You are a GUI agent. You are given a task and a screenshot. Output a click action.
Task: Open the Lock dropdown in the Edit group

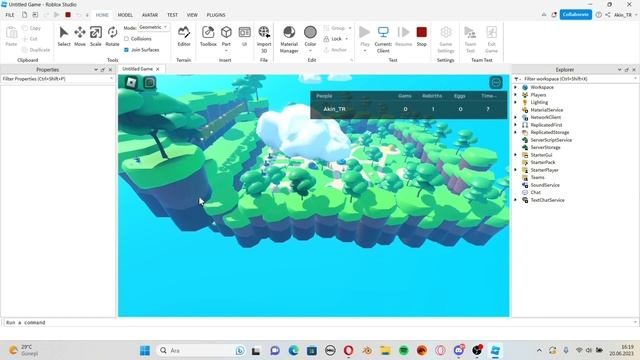click(347, 39)
